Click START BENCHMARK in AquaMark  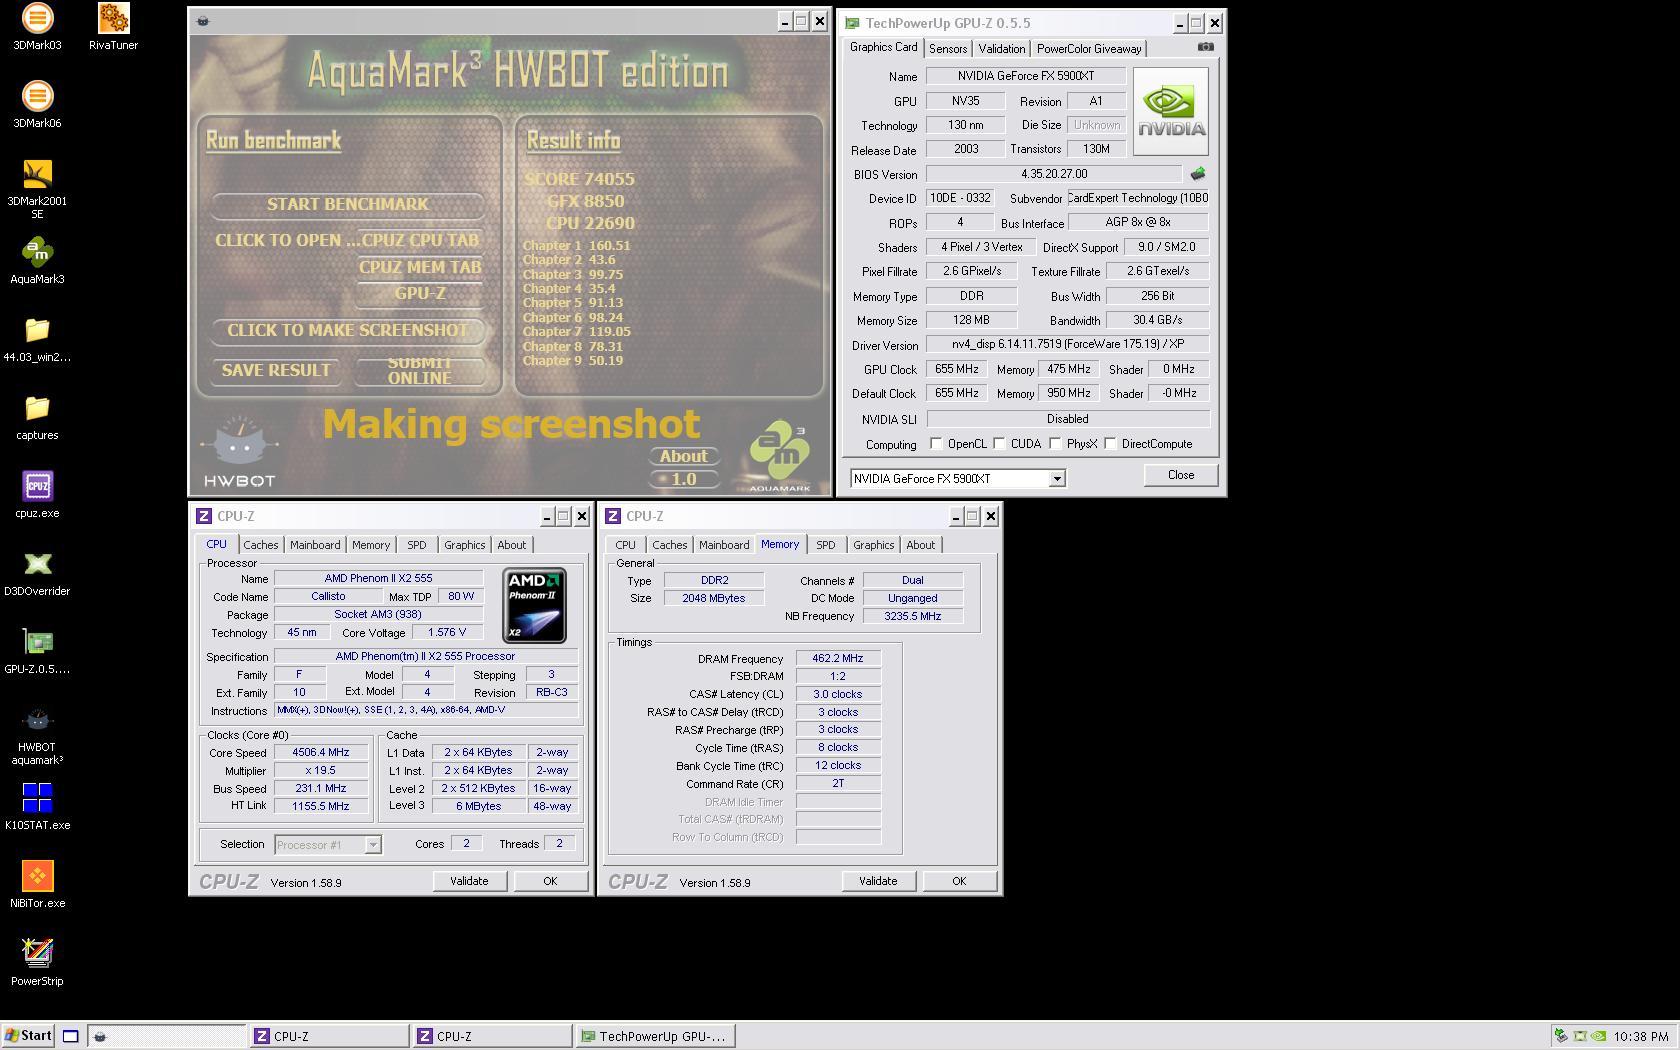coord(347,204)
